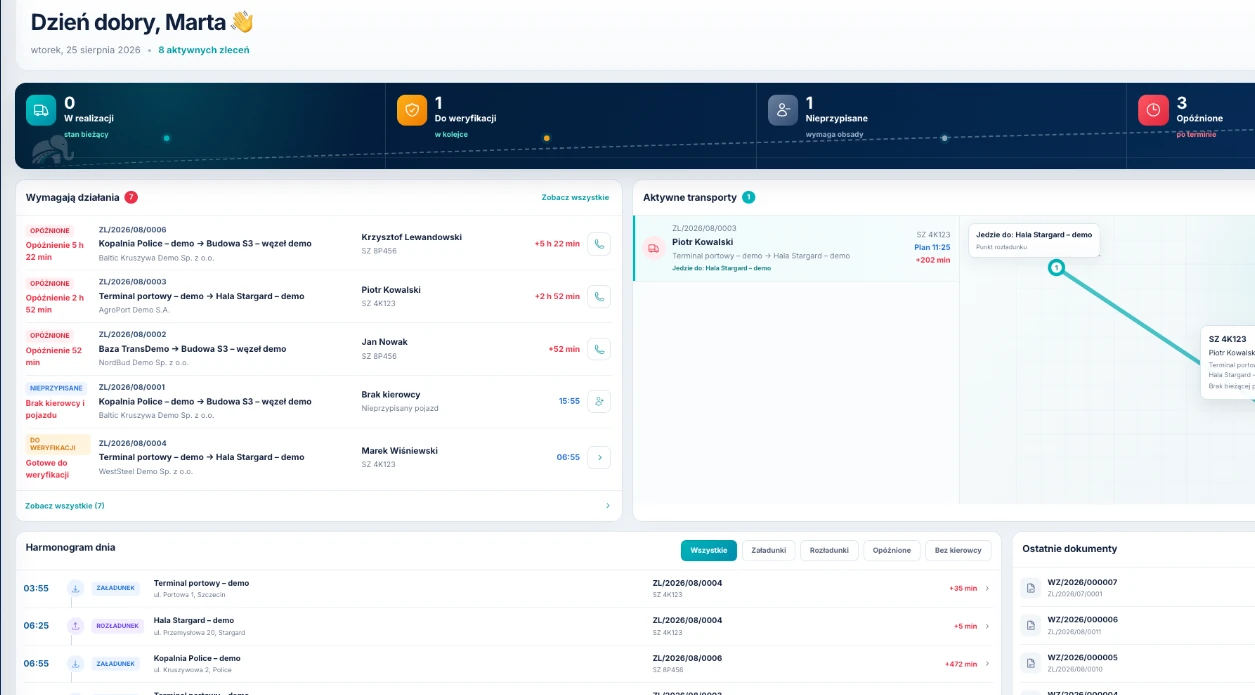Click the red badge count beside Wymagają działania
Image resolution: width=1255 pixels, height=695 pixels.
coord(131,197)
